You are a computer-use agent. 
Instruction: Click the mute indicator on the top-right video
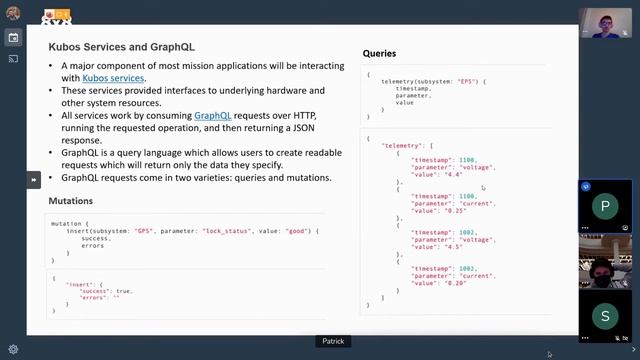pos(624,33)
